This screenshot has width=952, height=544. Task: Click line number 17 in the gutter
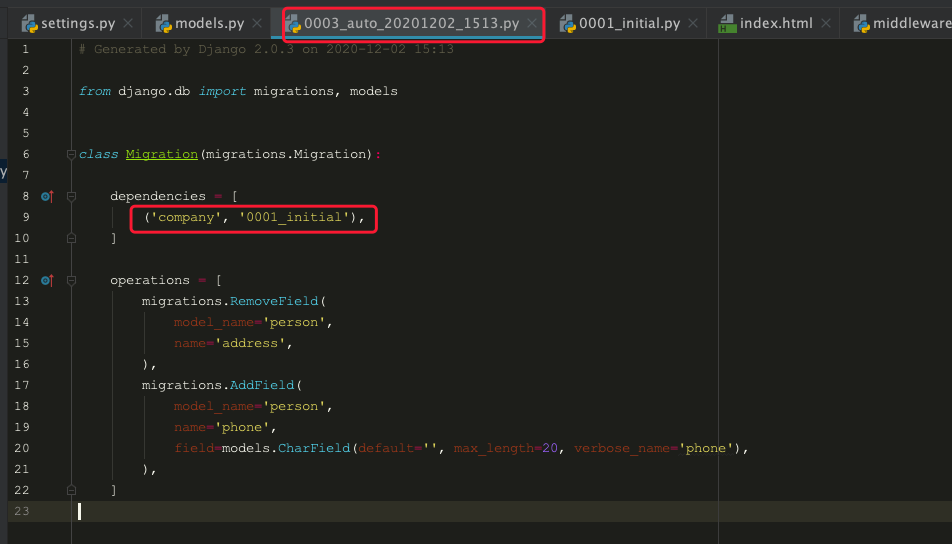[x=22, y=385]
